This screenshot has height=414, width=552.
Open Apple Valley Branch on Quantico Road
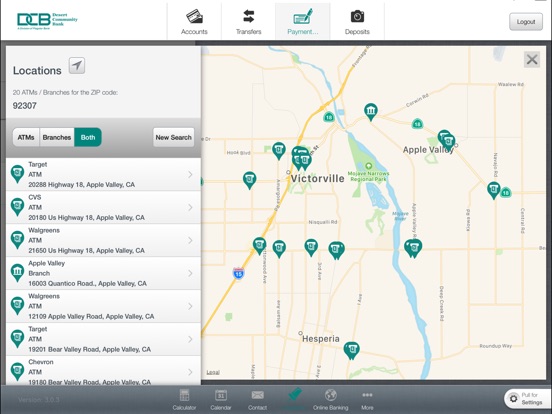coord(104,273)
